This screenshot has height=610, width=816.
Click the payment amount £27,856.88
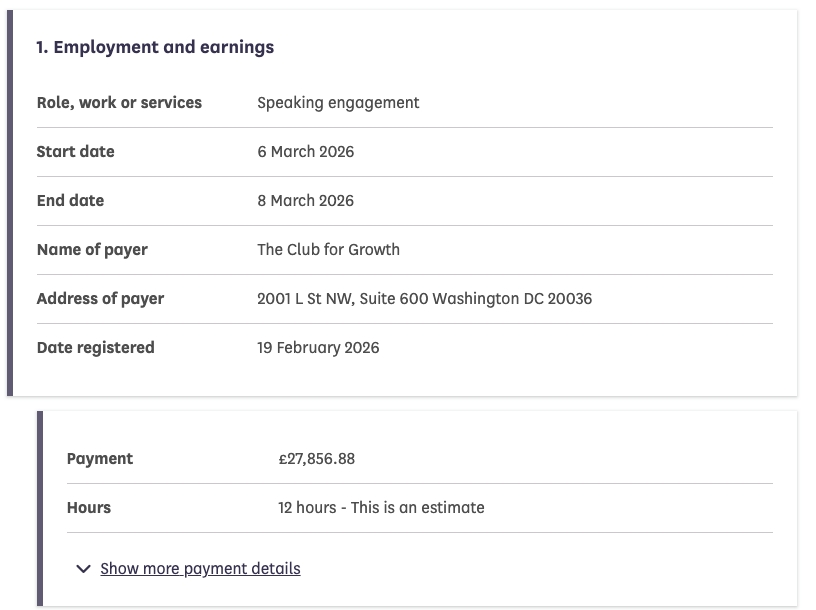316,459
